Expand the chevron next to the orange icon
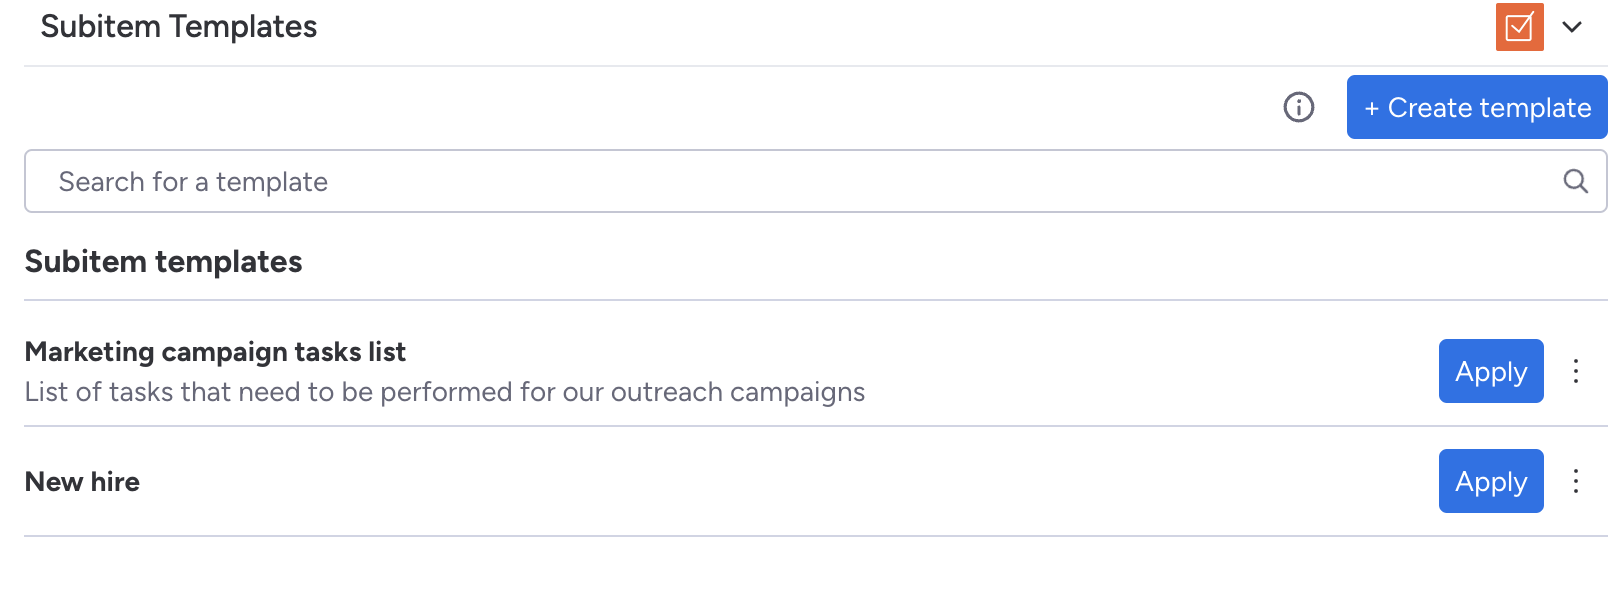The width and height of the screenshot is (1620, 598). pos(1572,27)
